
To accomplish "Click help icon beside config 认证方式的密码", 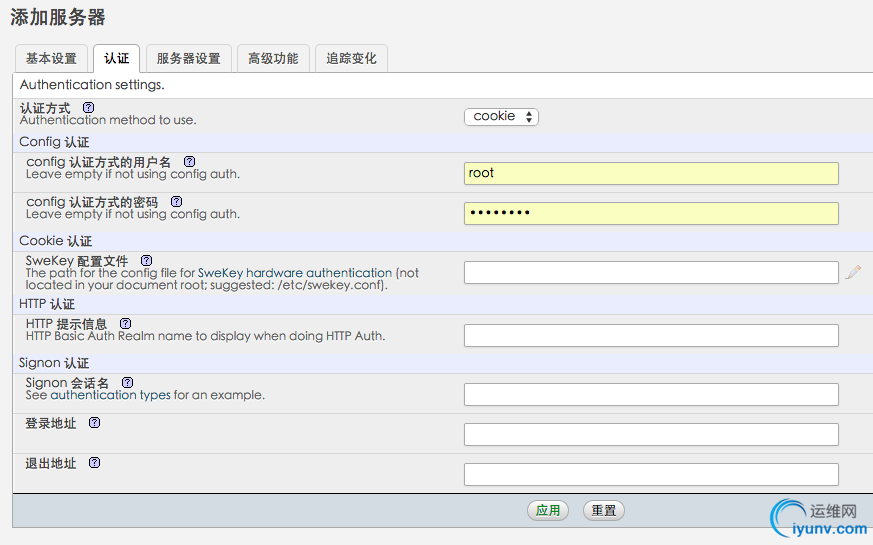I will pos(176,202).
